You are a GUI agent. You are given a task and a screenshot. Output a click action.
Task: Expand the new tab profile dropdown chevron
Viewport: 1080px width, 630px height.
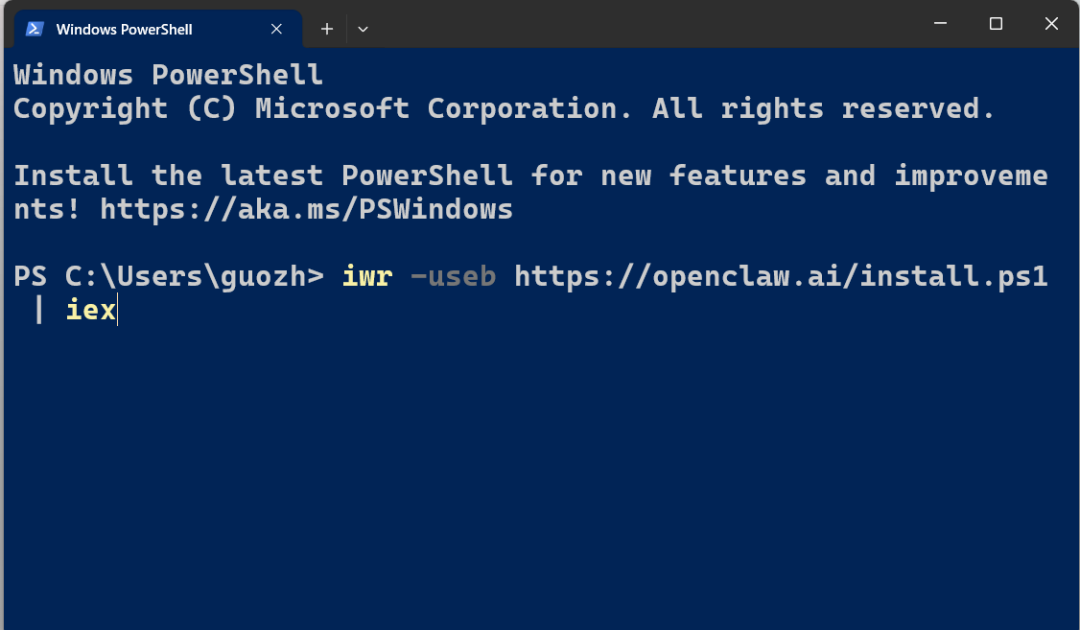tap(363, 29)
